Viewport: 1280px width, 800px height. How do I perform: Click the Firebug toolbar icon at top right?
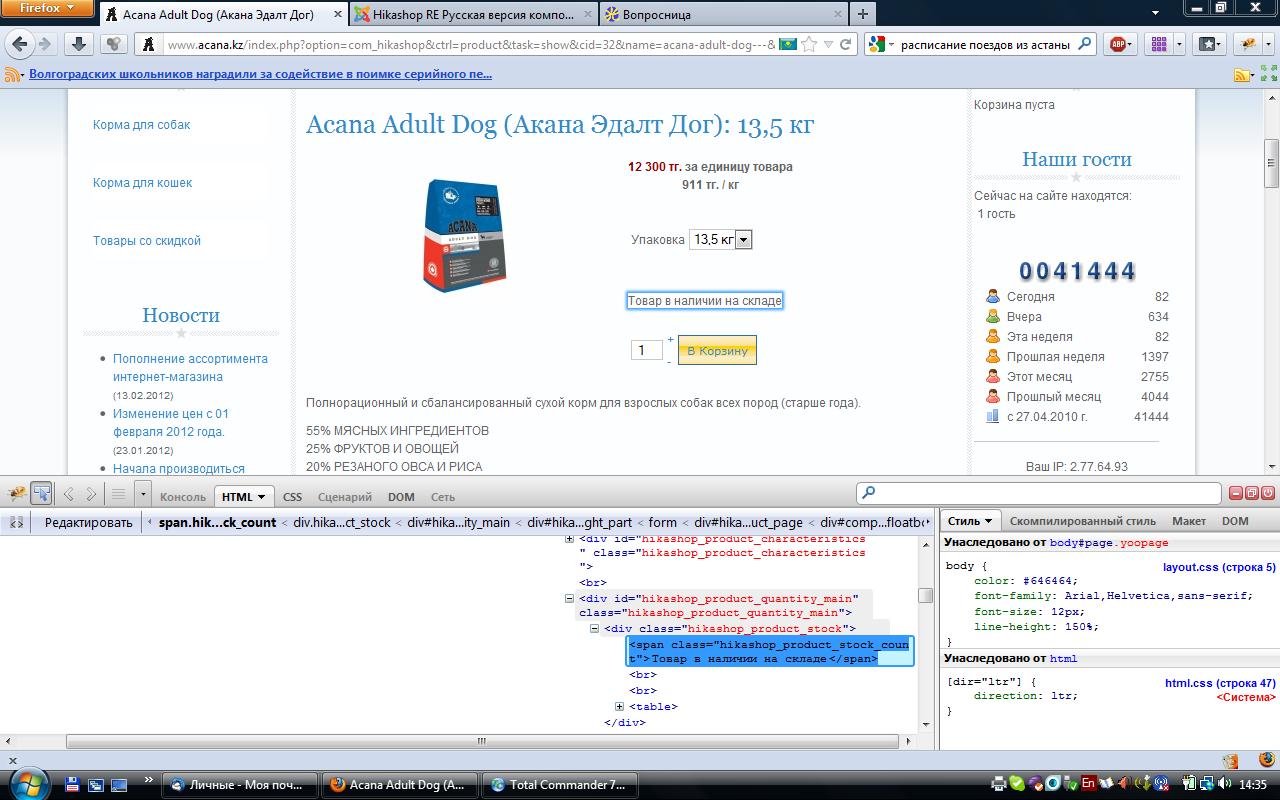pyautogui.click(x=1249, y=44)
